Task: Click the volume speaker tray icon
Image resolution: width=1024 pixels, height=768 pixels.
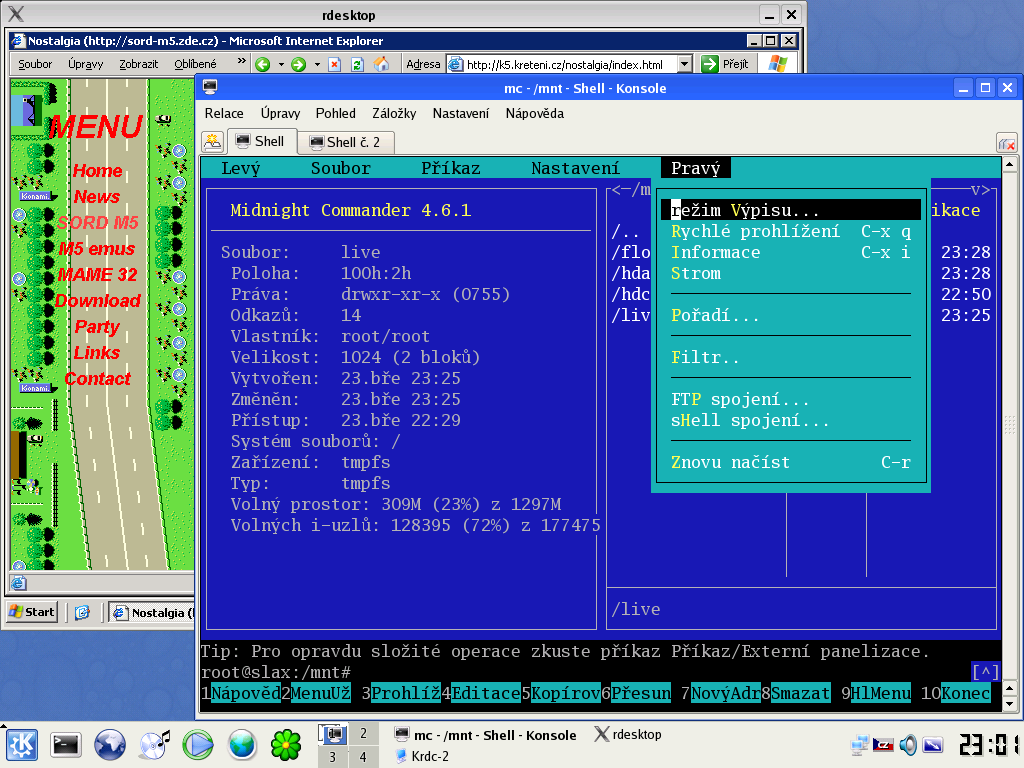Action: 908,744
